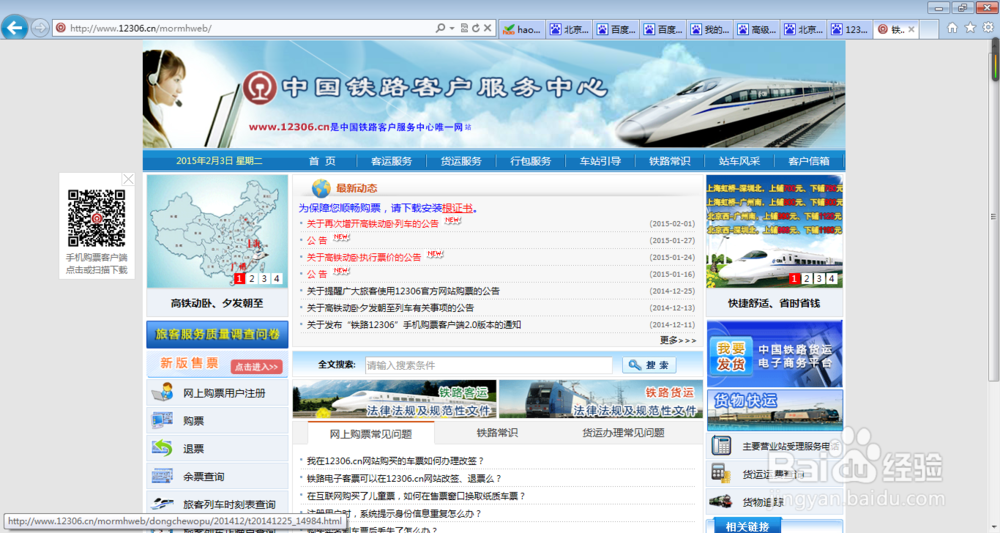Open the 铁路货运 法律法规 banner
This screenshot has width=1000, height=533.
point(601,399)
